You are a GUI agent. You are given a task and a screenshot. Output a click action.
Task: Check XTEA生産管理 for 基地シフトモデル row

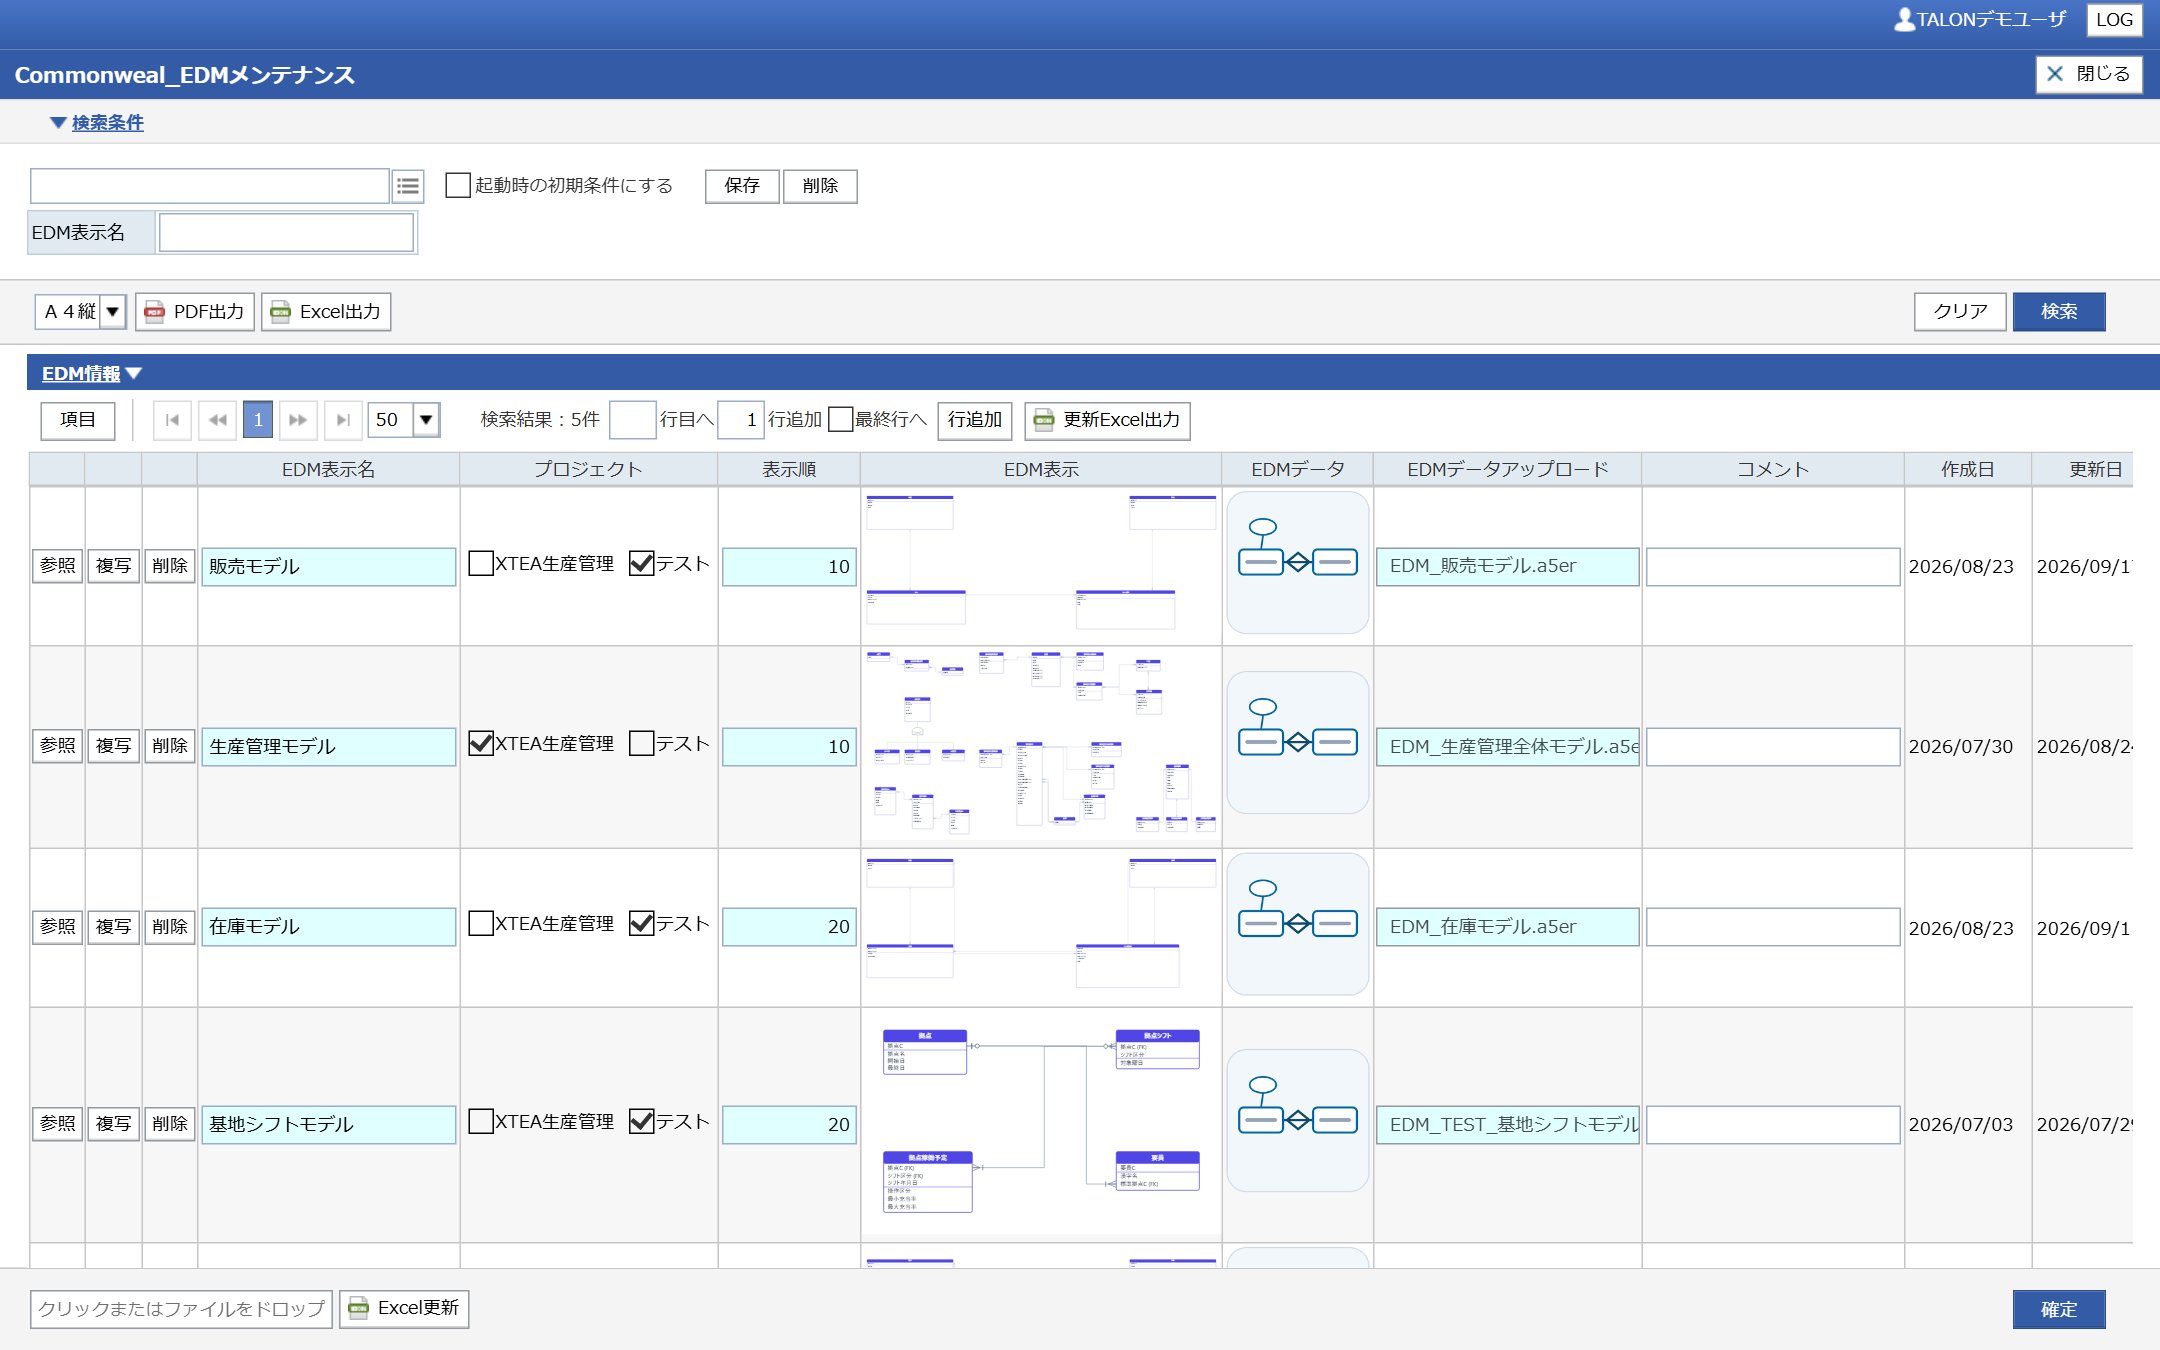click(x=481, y=1122)
